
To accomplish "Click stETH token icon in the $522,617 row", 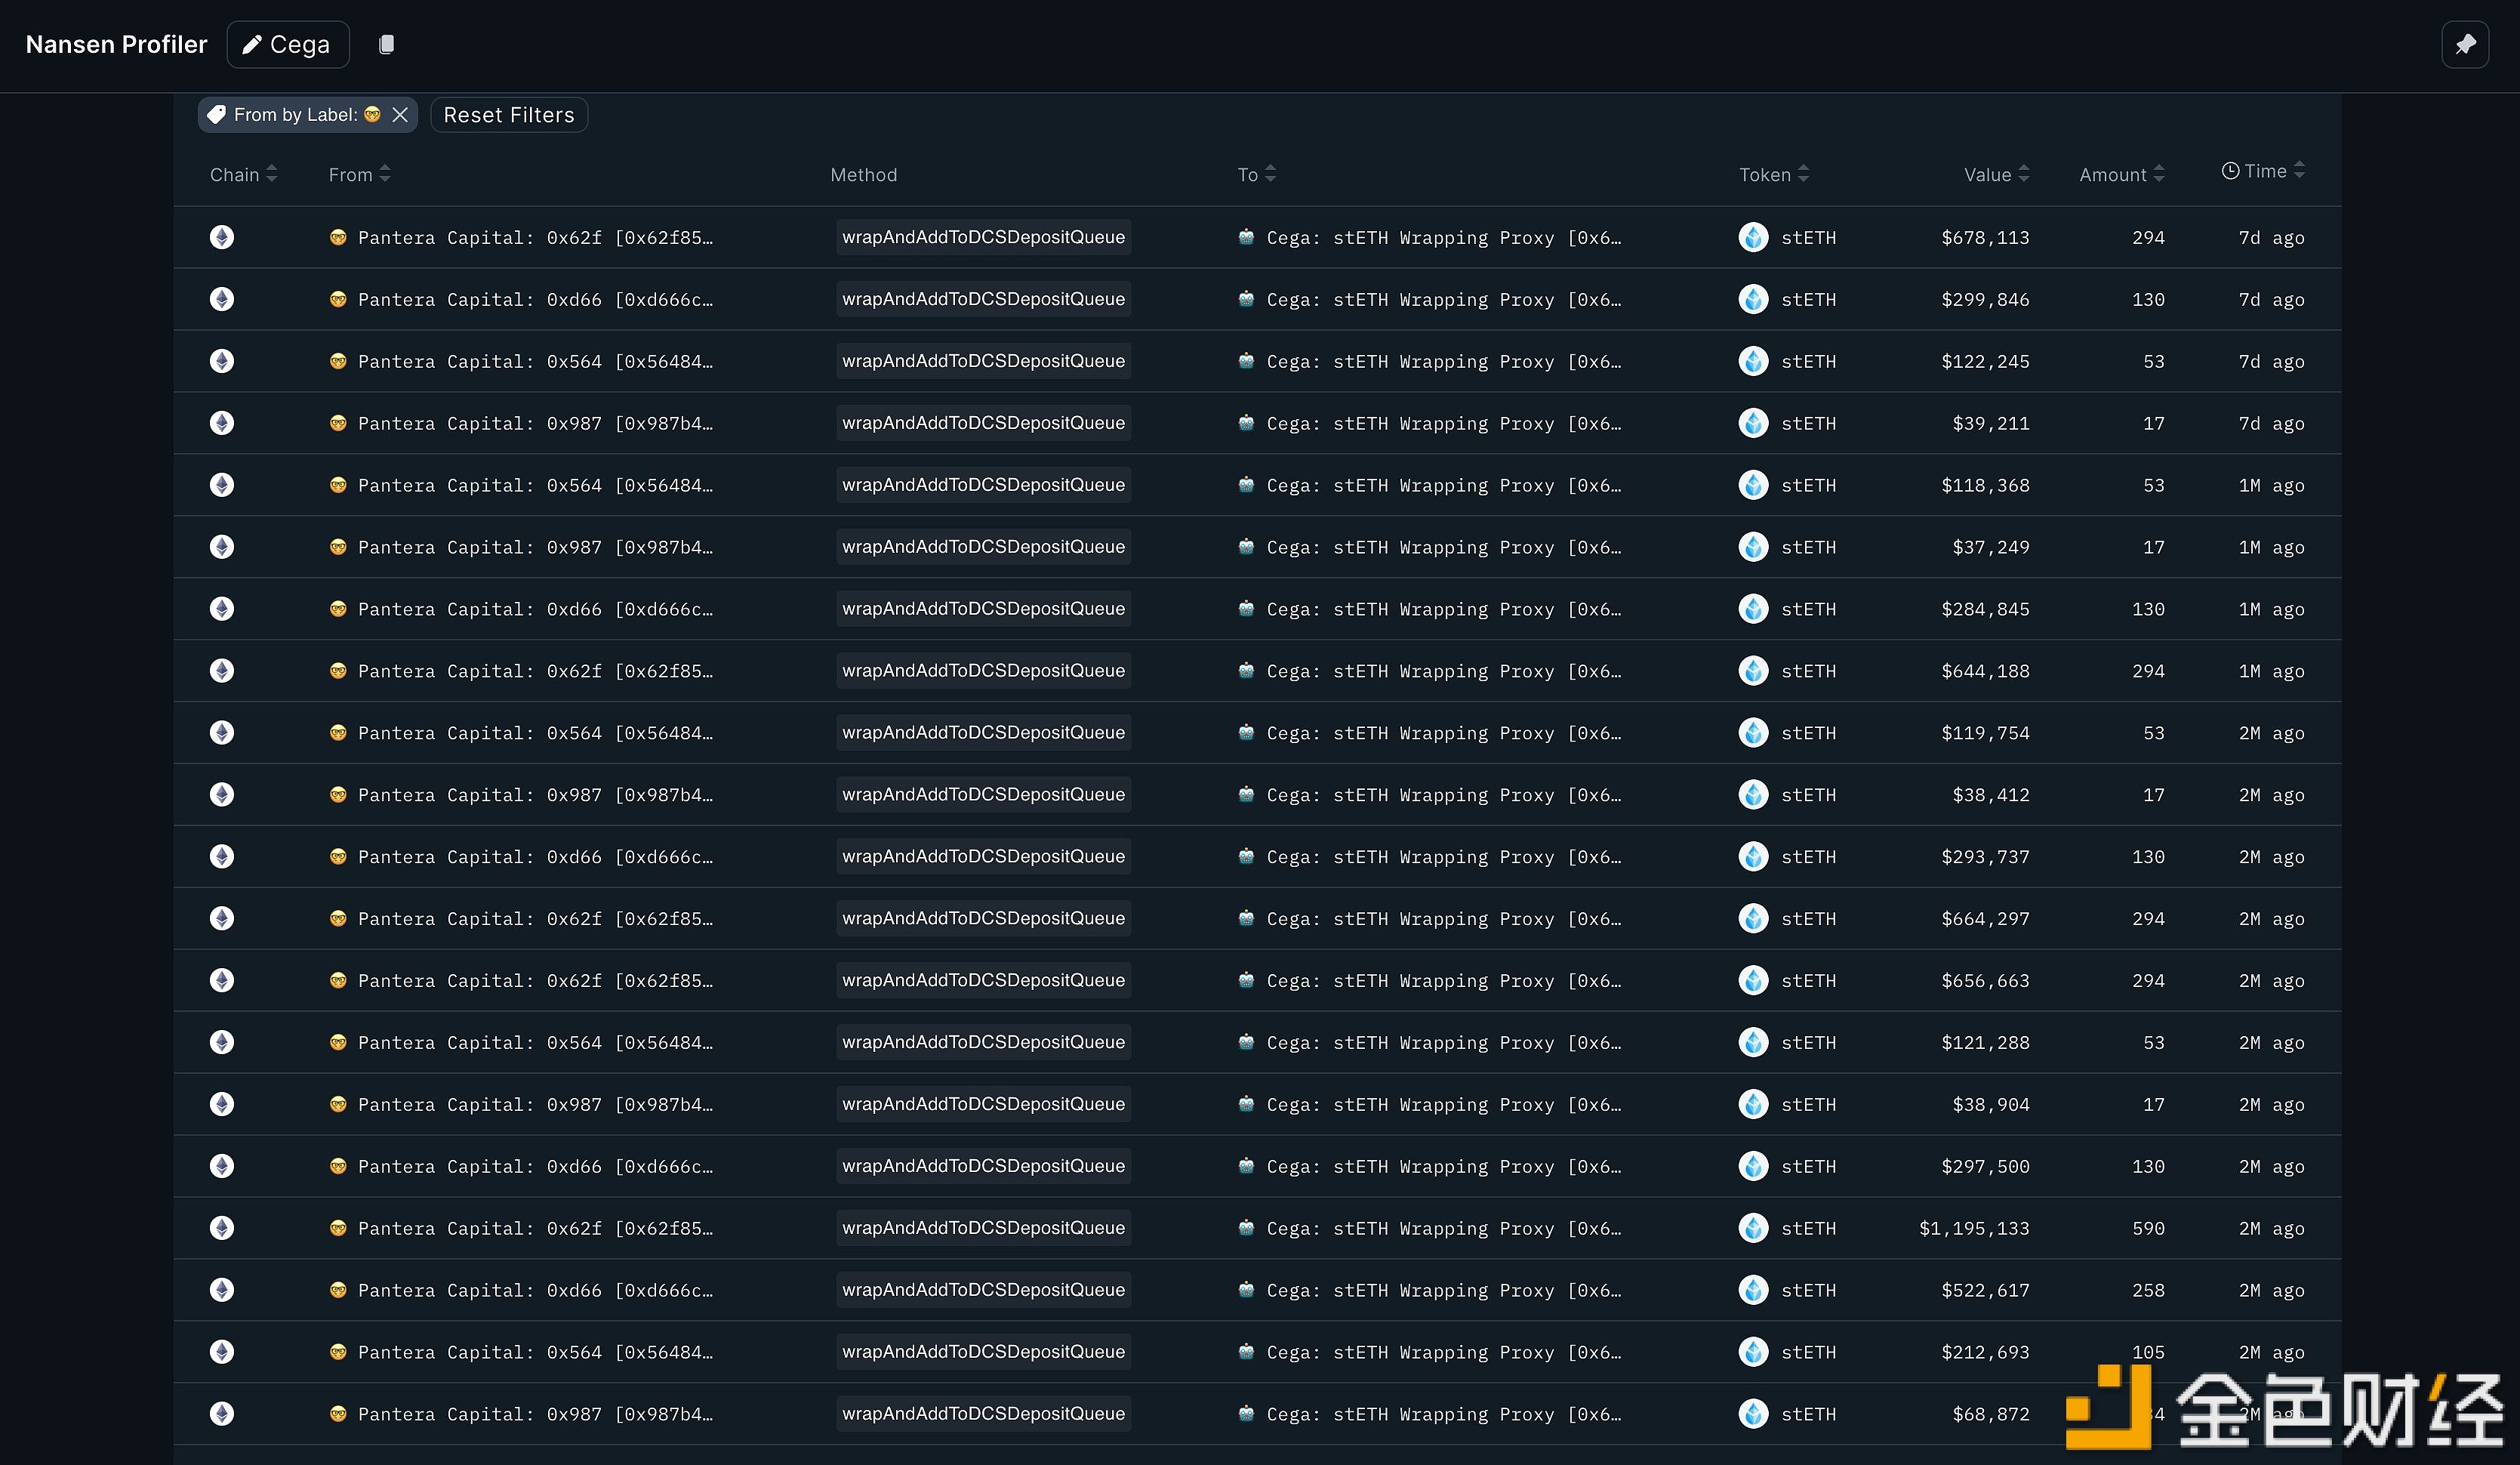I will click(x=1753, y=1290).
